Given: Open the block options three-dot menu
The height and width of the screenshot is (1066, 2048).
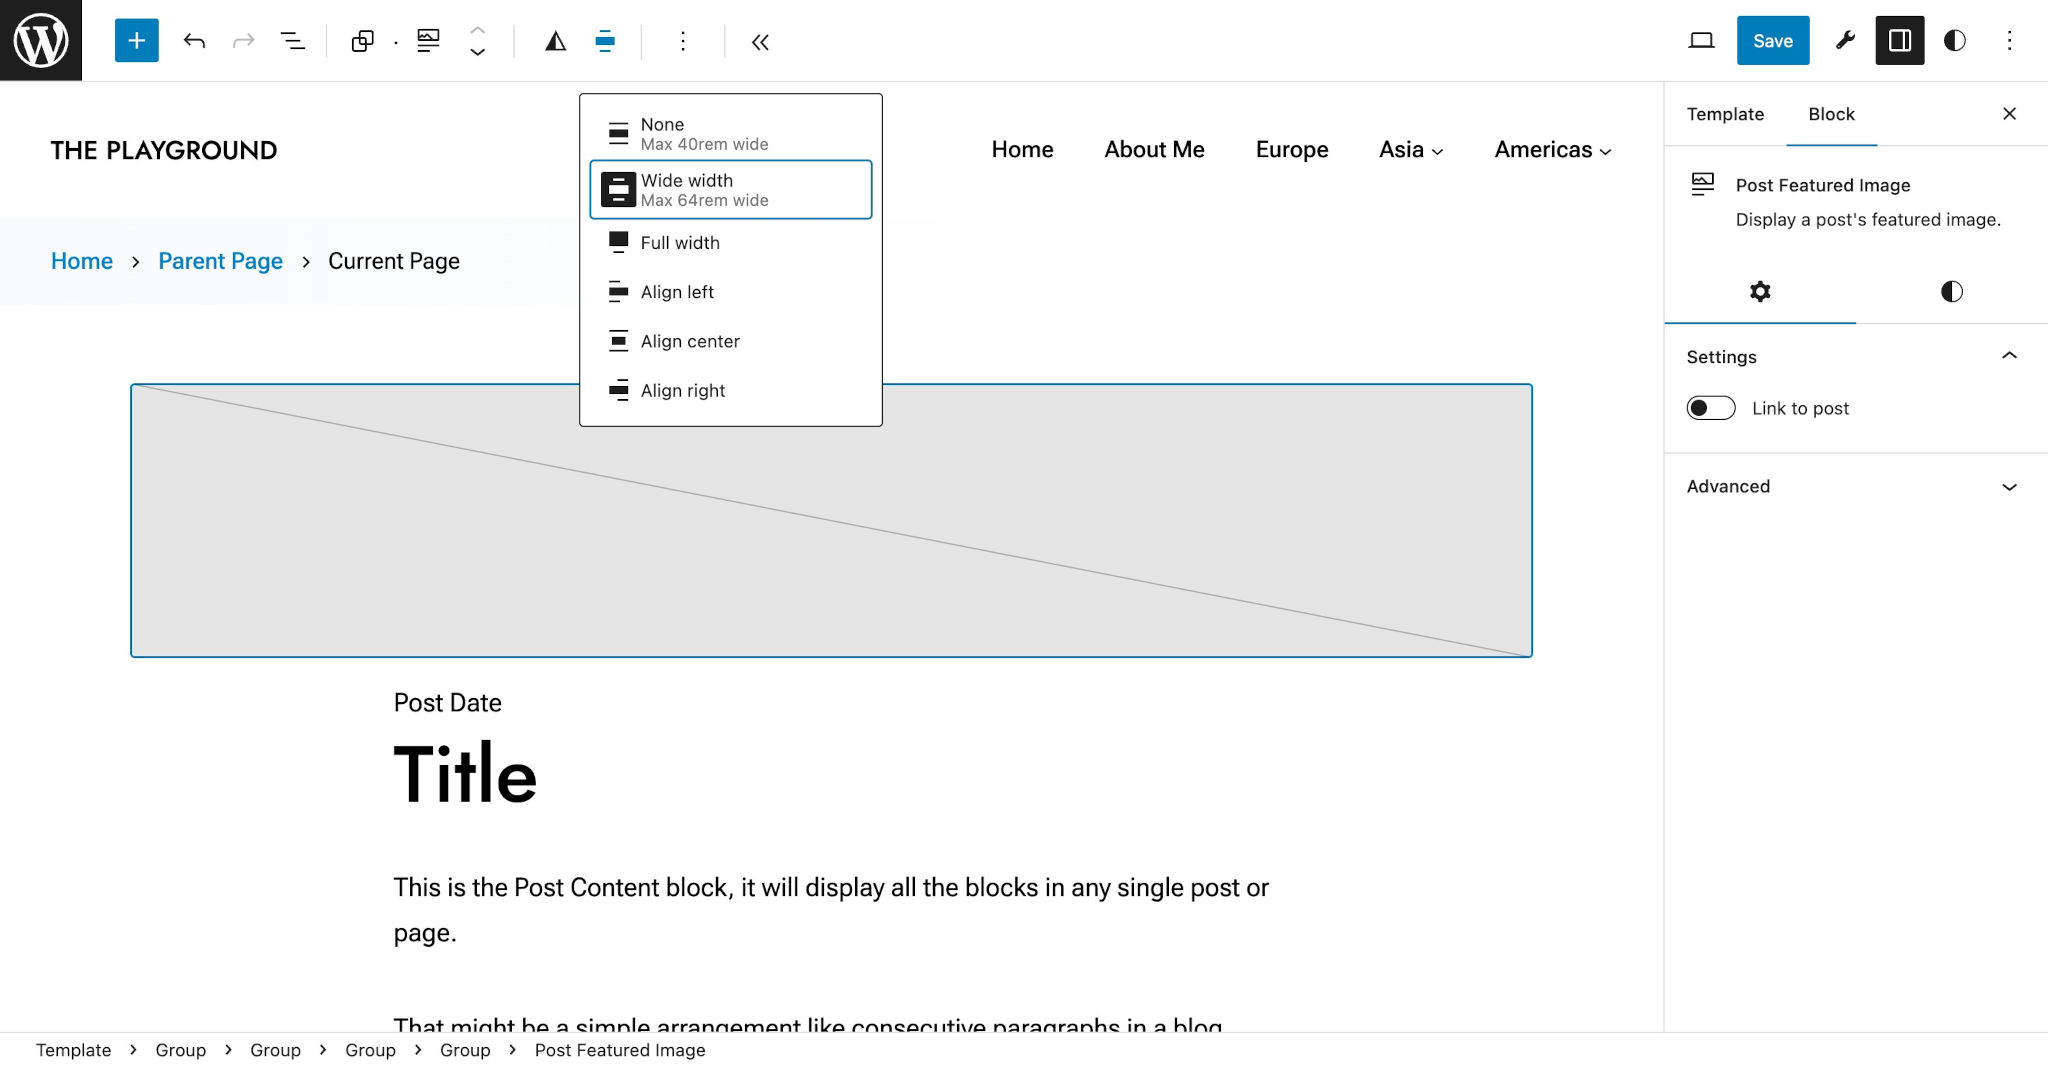Looking at the screenshot, I should [x=683, y=41].
